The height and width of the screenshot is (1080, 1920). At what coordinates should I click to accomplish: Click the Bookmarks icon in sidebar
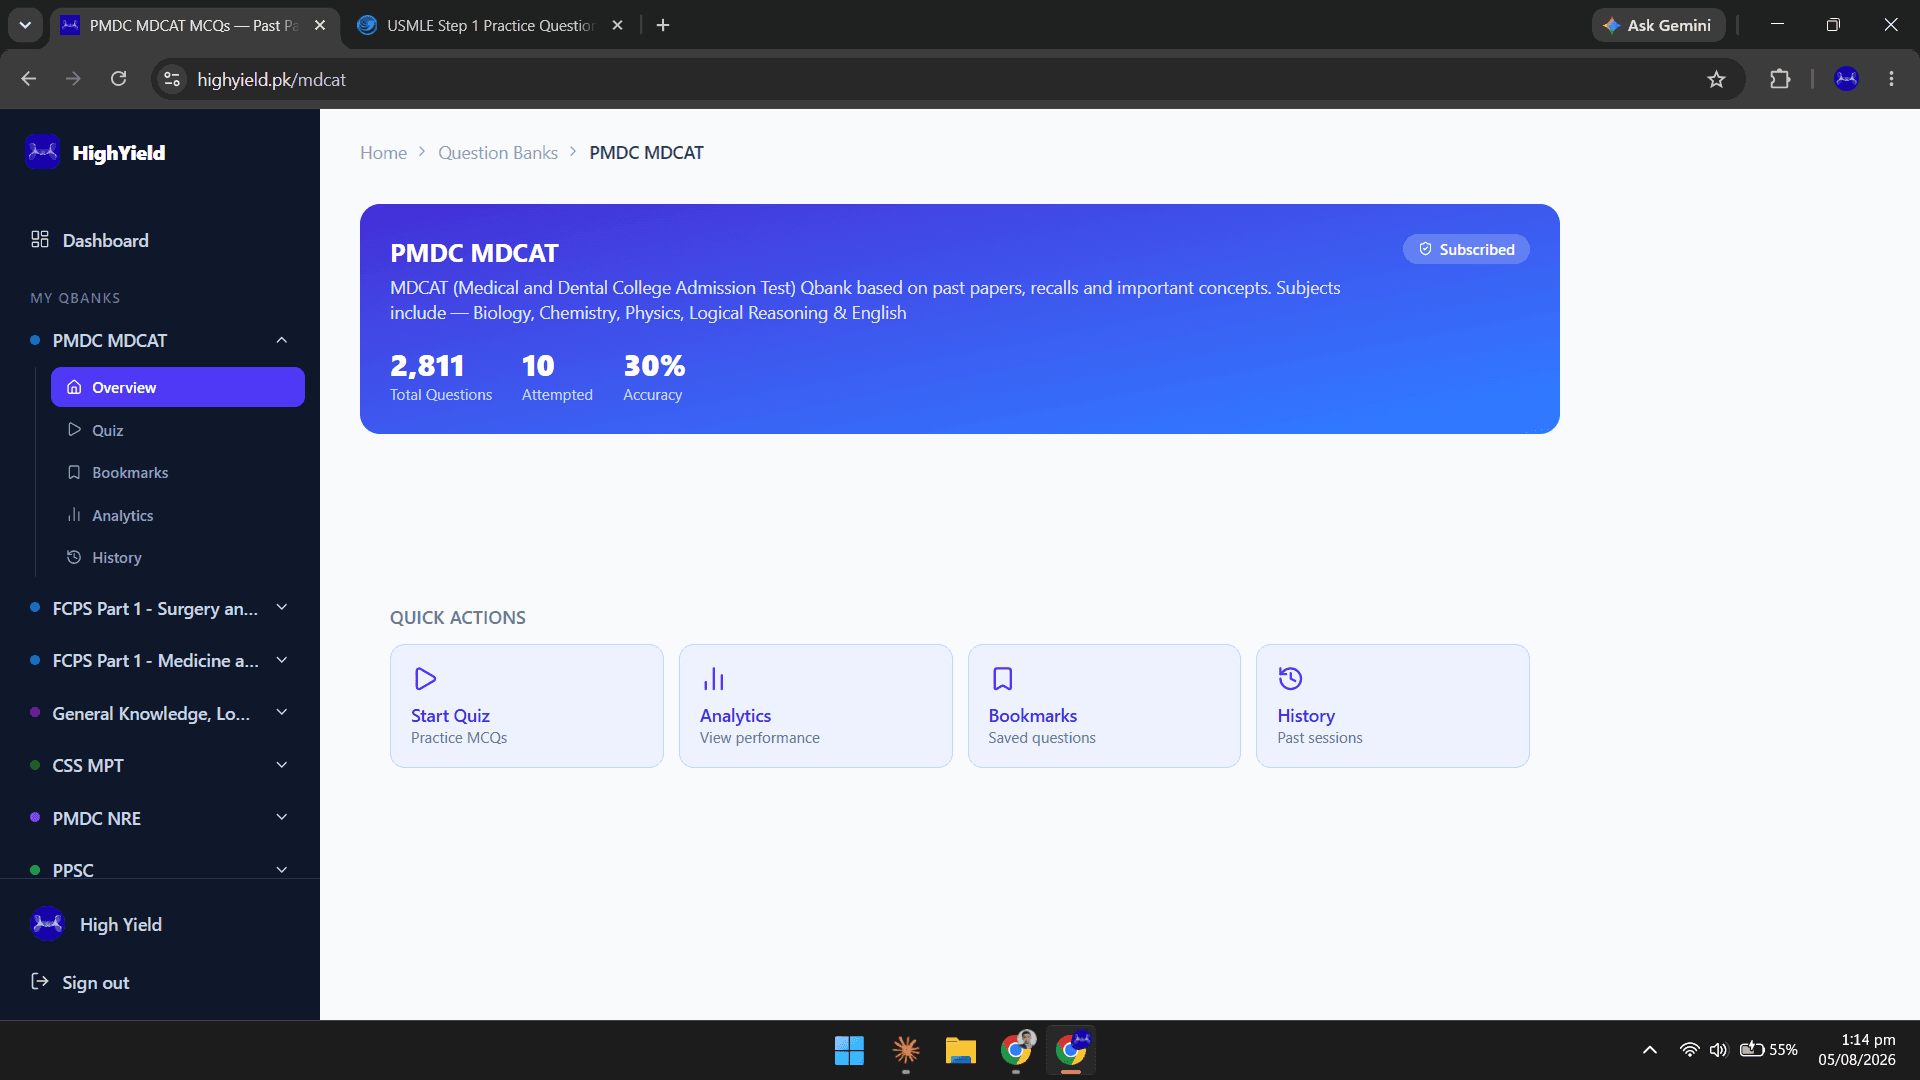click(74, 472)
